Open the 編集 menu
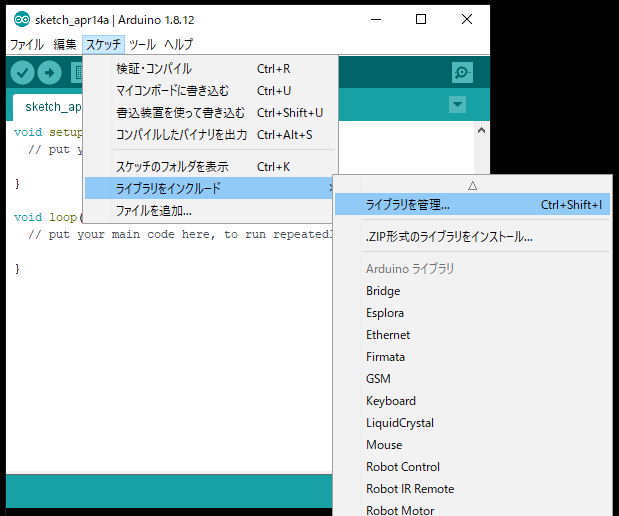This screenshot has height=516, width=619. click(65, 44)
